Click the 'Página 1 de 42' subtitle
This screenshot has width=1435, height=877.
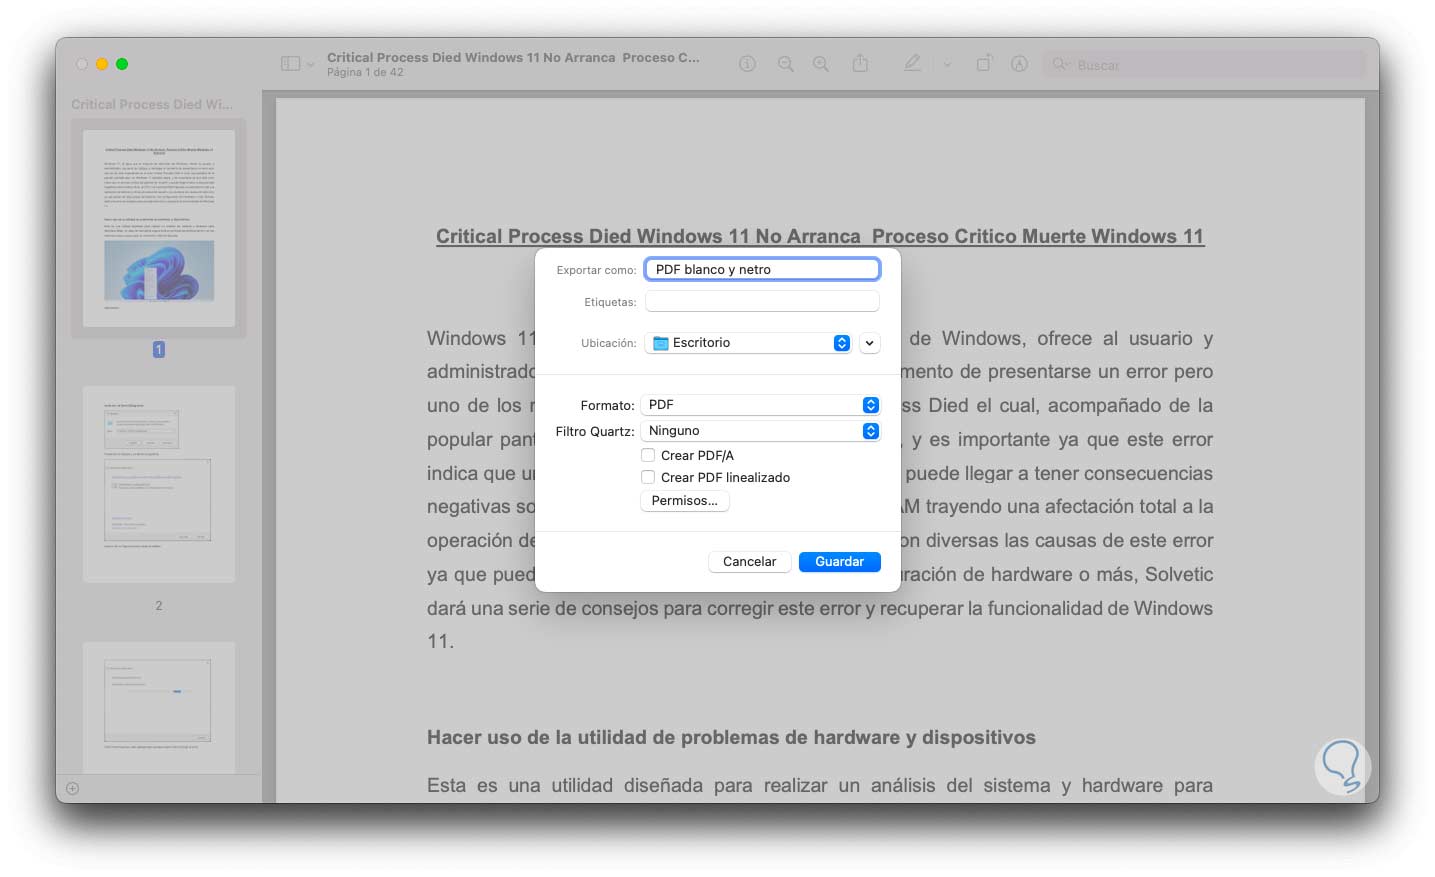(x=365, y=72)
